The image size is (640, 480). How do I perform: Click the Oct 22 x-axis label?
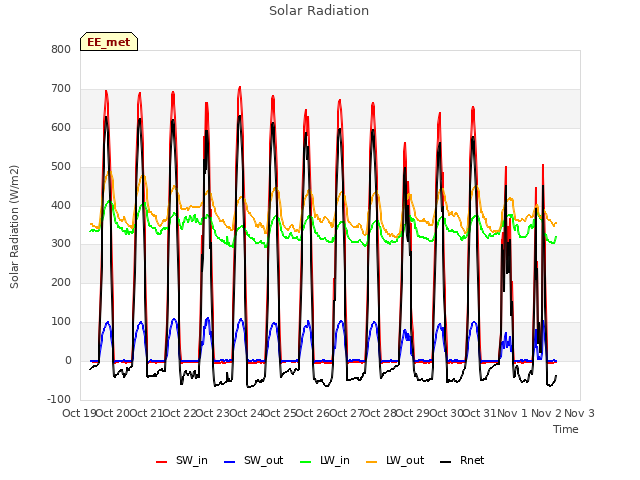pos(180,413)
